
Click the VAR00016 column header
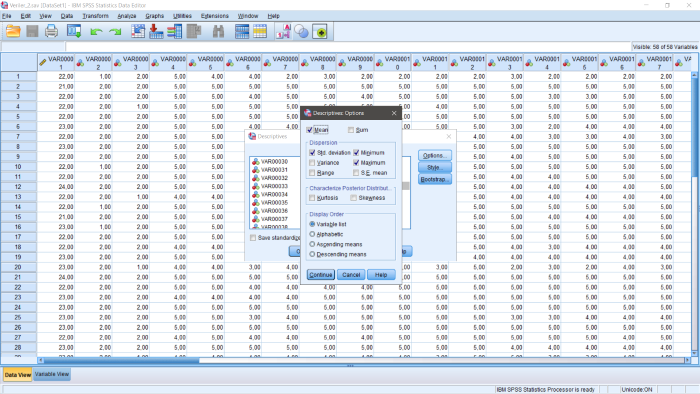coord(617,63)
